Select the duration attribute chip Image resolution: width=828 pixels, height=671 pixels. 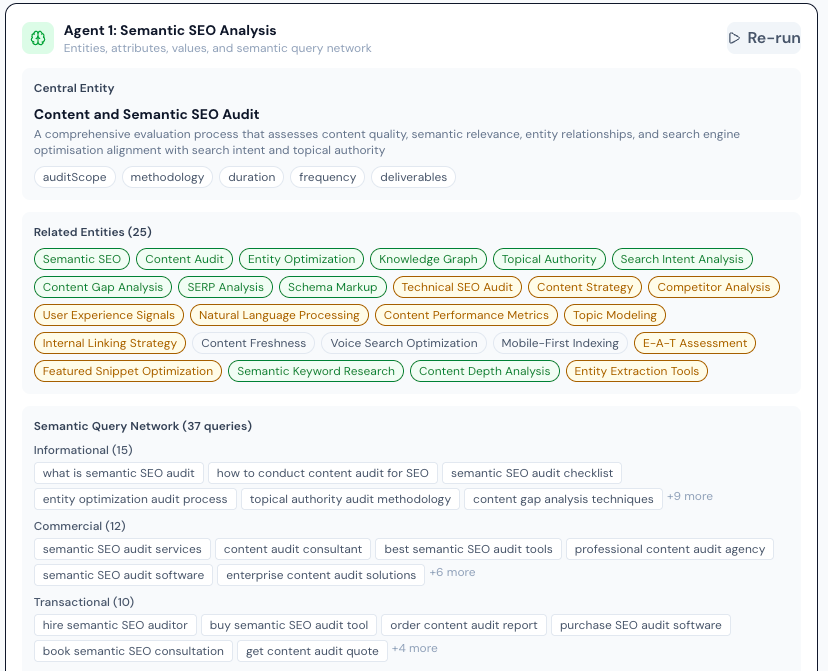pos(251,177)
